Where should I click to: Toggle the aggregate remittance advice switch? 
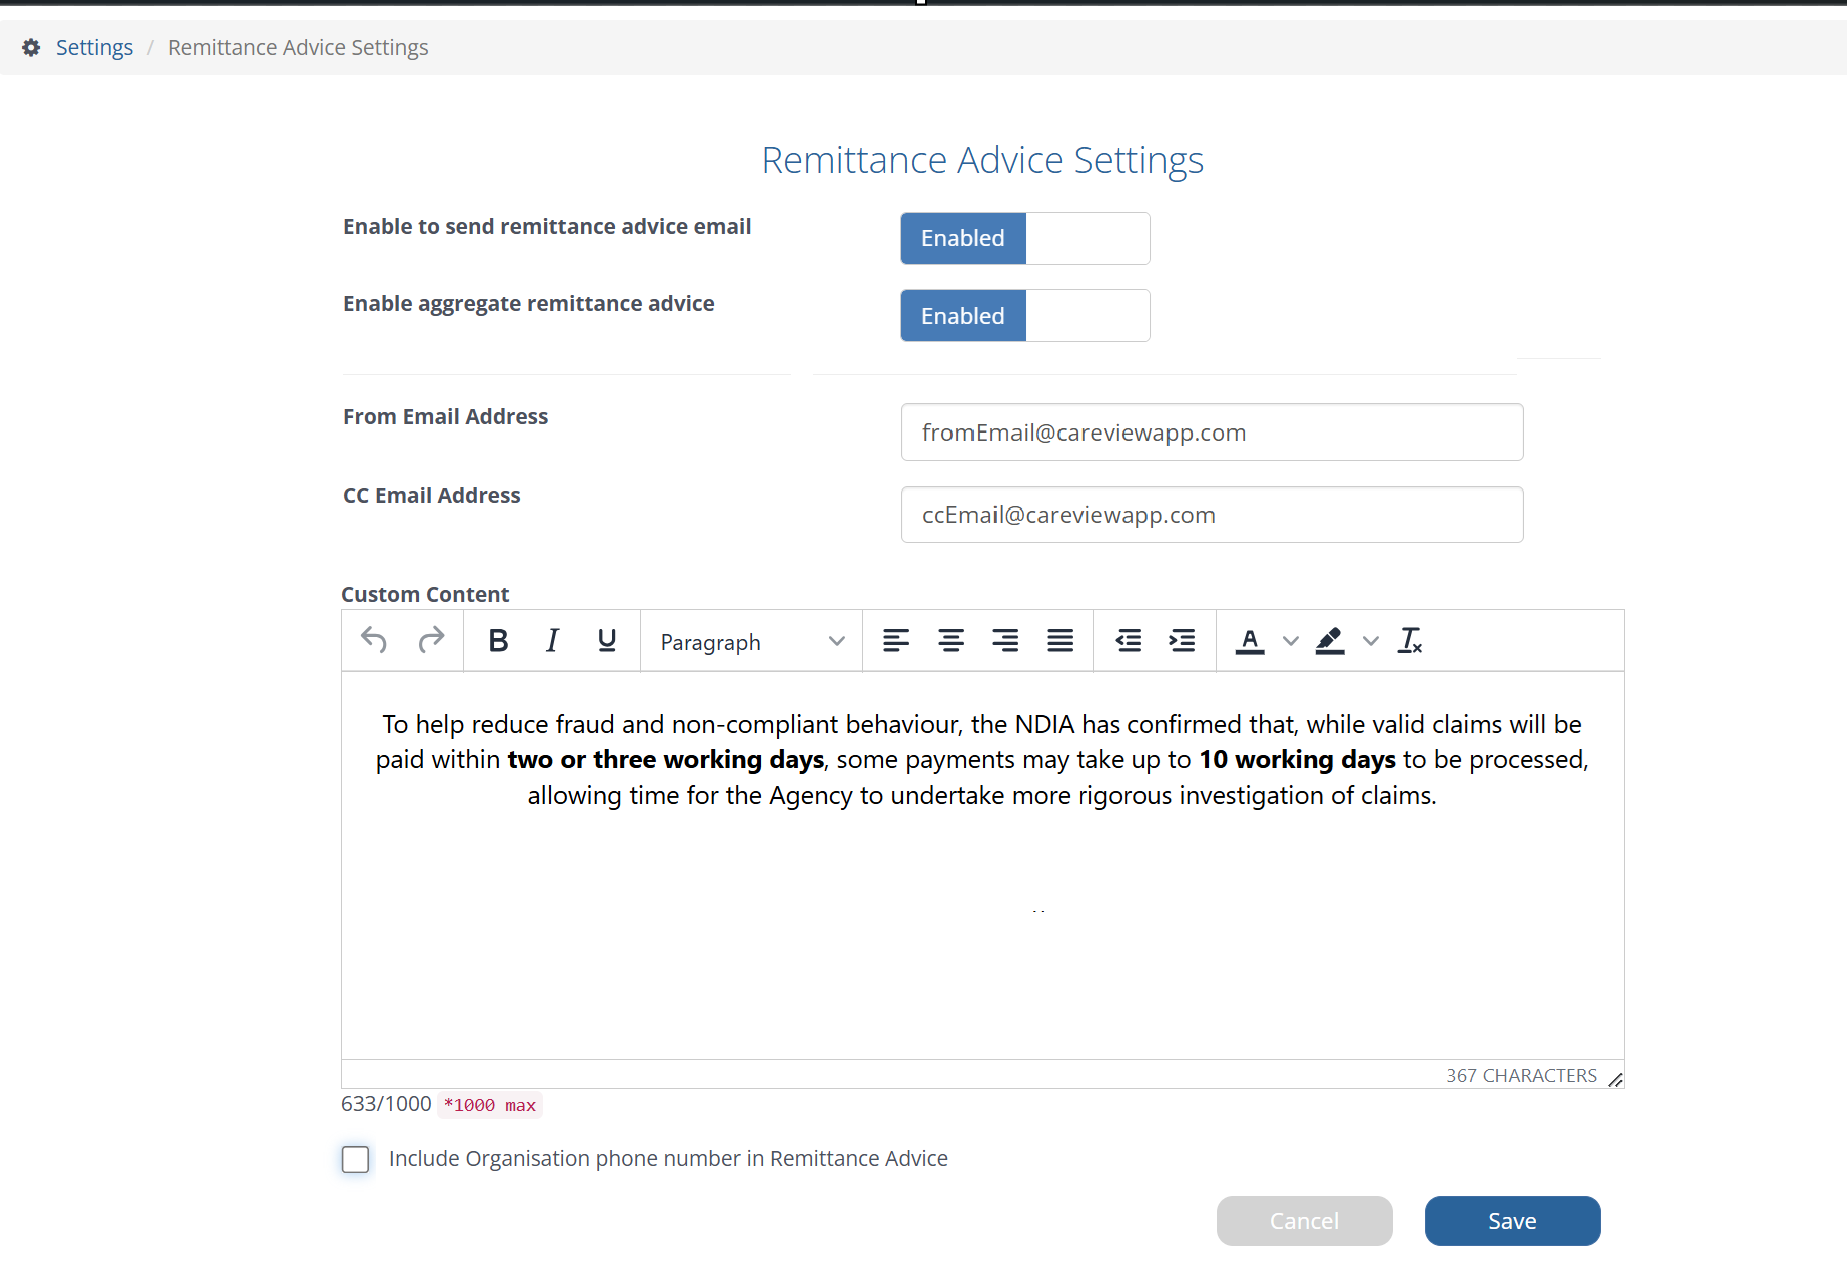click(1025, 316)
